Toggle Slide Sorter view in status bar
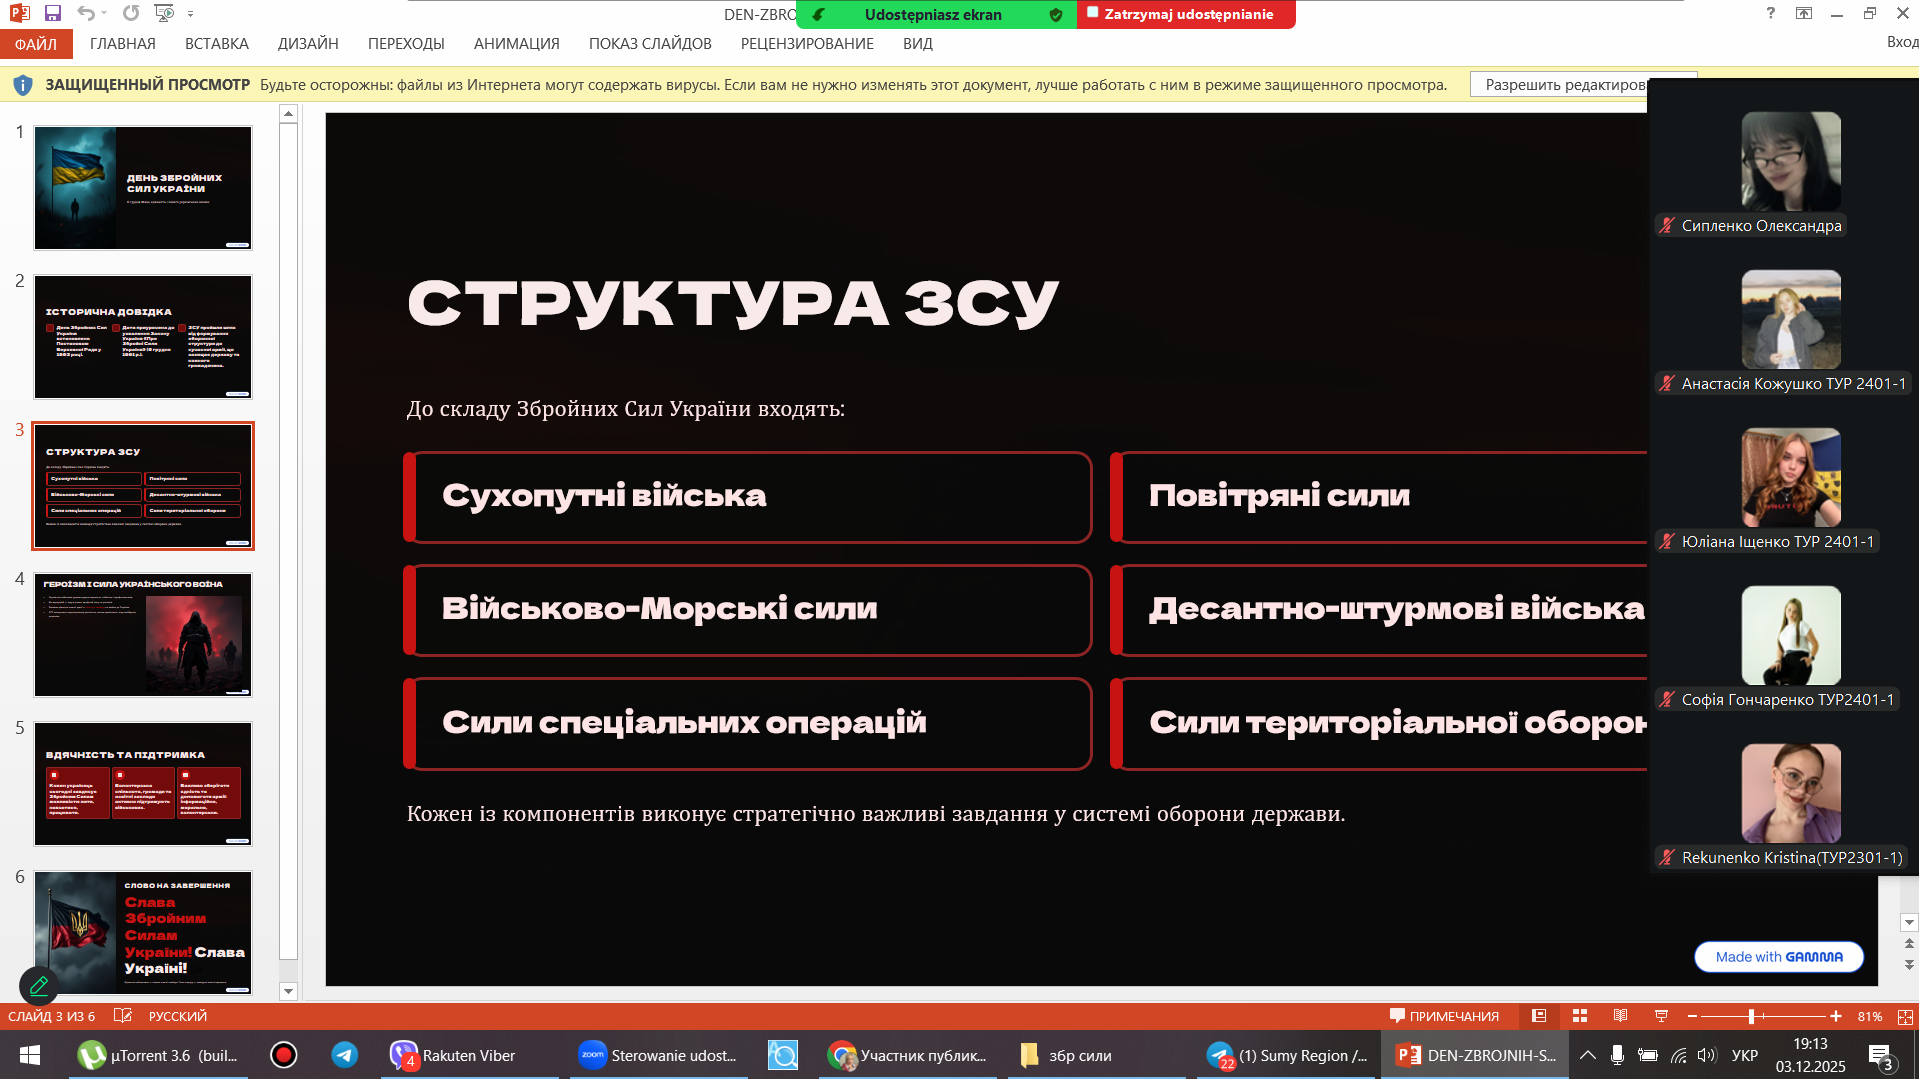Image resolution: width=1919 pixels, height=1079 pixels. pyautogui.click(x=1580, y=1016)
